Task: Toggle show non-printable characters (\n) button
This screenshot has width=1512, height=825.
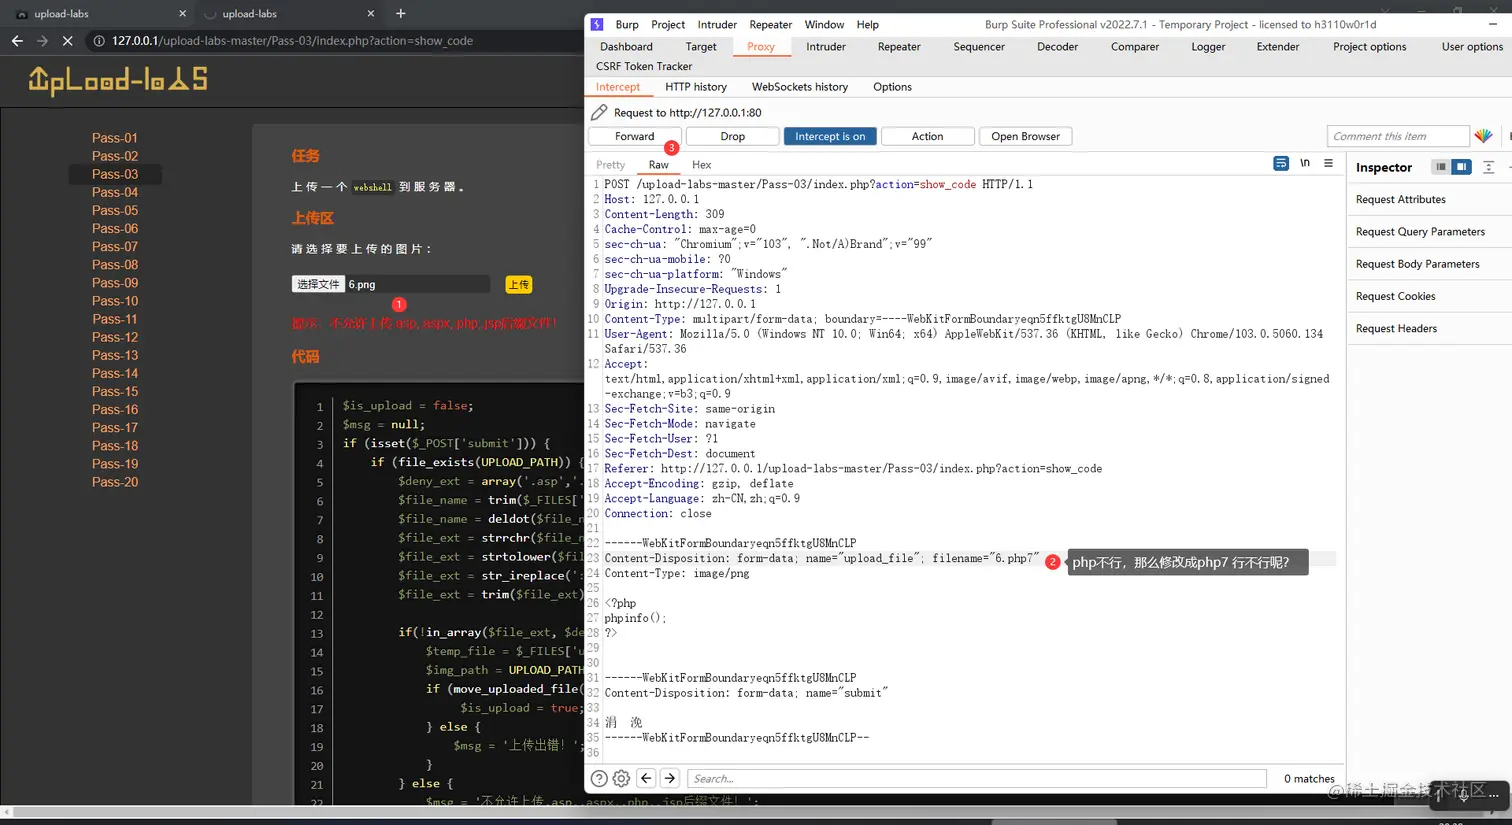Action: (x=1305, y=163)
